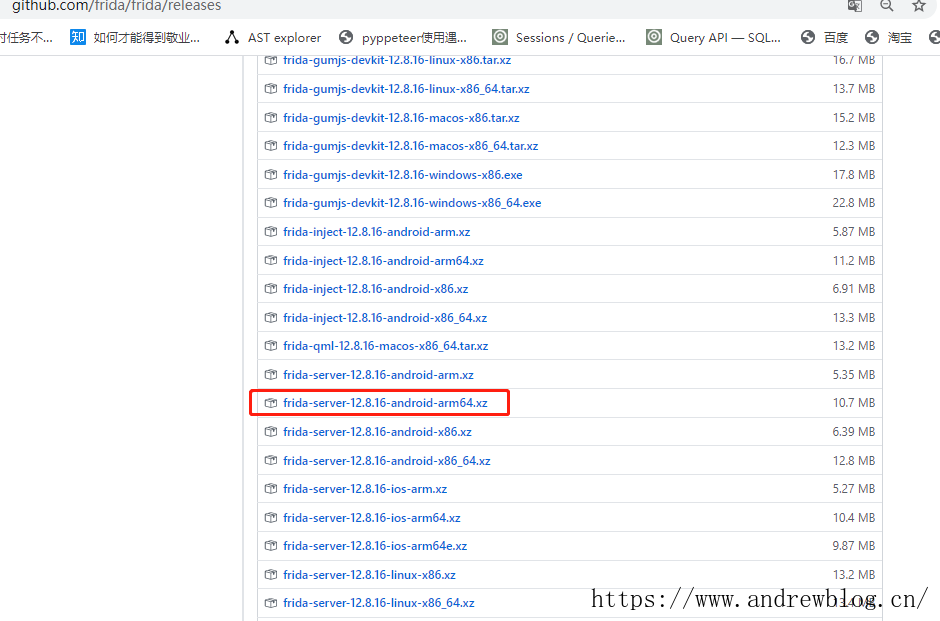Image resolution: width=940 pixels, height=621 pixels.
Task: Click the github.com/frida/frida/releases address bar
Action: pos(117,6)
